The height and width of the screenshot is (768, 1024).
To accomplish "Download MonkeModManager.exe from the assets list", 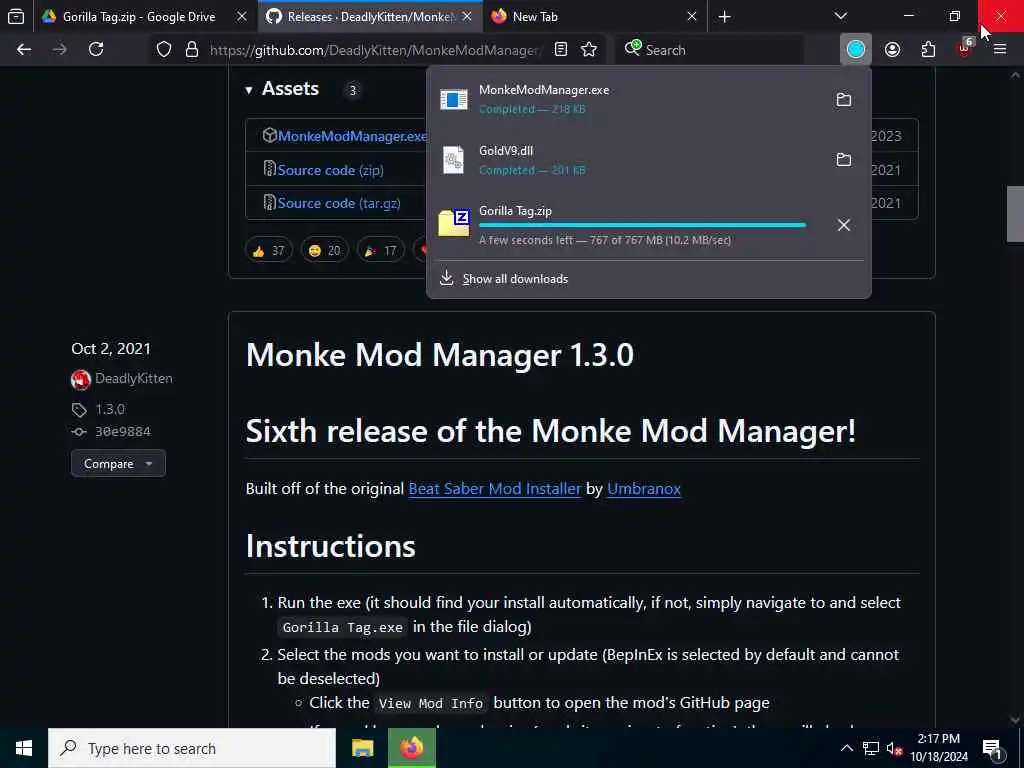I will (352, 136).
